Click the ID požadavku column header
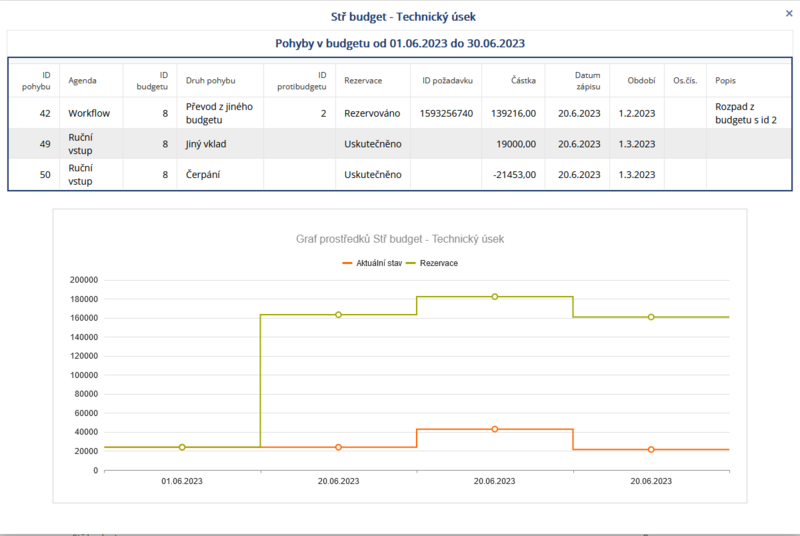The width and height of the screenshot is (800, 536). click(447, 81)
